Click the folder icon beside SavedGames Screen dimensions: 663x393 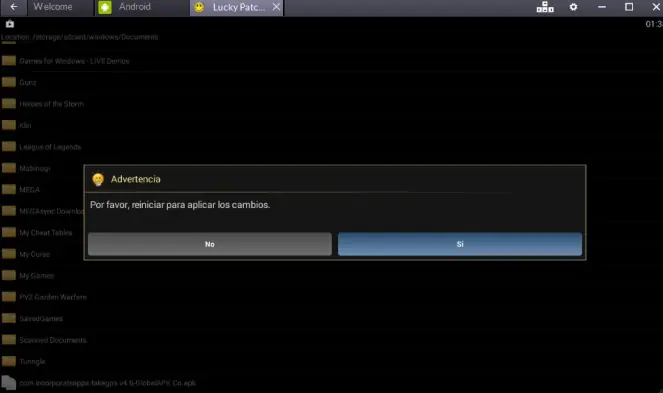point(8,318)
